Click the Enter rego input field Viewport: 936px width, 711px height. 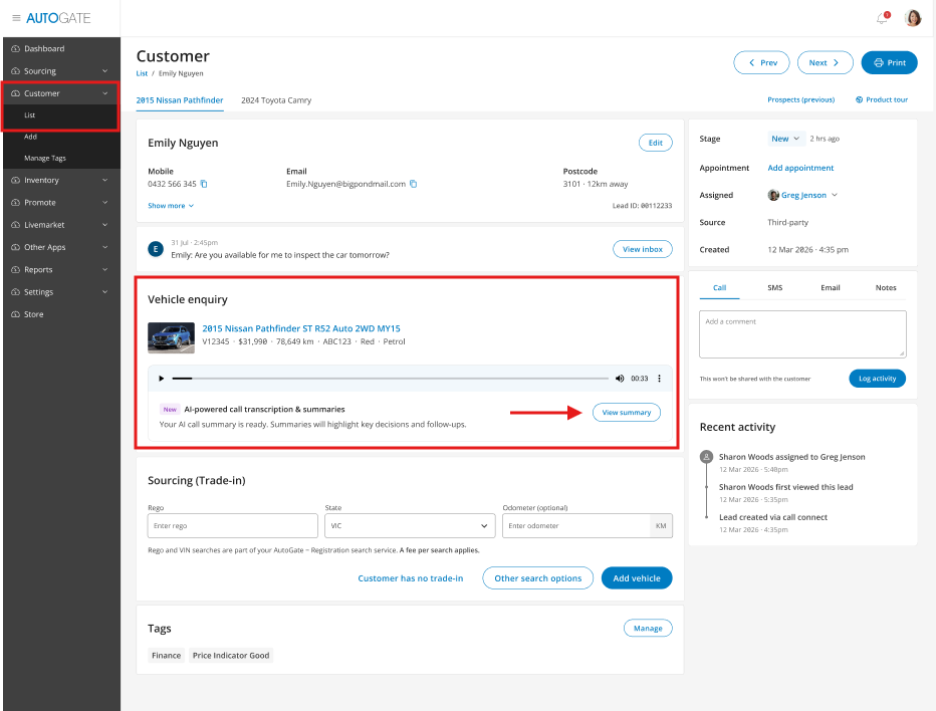coord(232,526)
